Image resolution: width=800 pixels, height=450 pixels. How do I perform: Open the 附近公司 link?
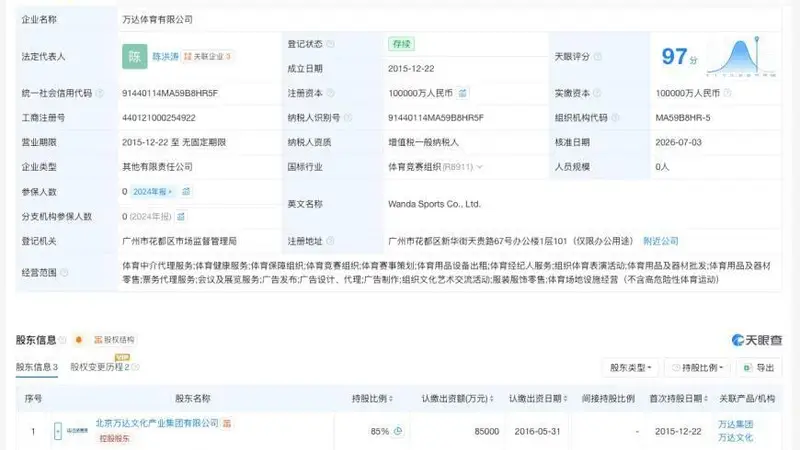[661, 241]
